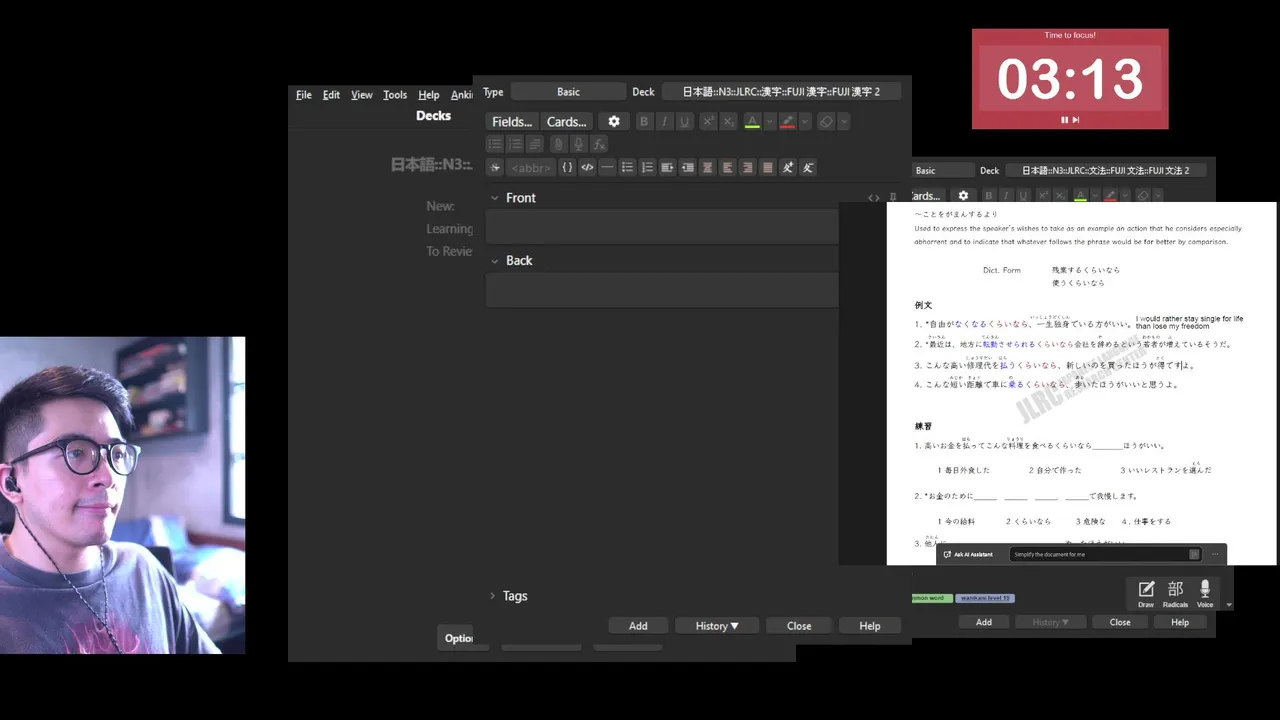This screenshot has width=1280, height=720.
Task: Change deck FUJI 漢字 2 selector
Action: (781, 92)
